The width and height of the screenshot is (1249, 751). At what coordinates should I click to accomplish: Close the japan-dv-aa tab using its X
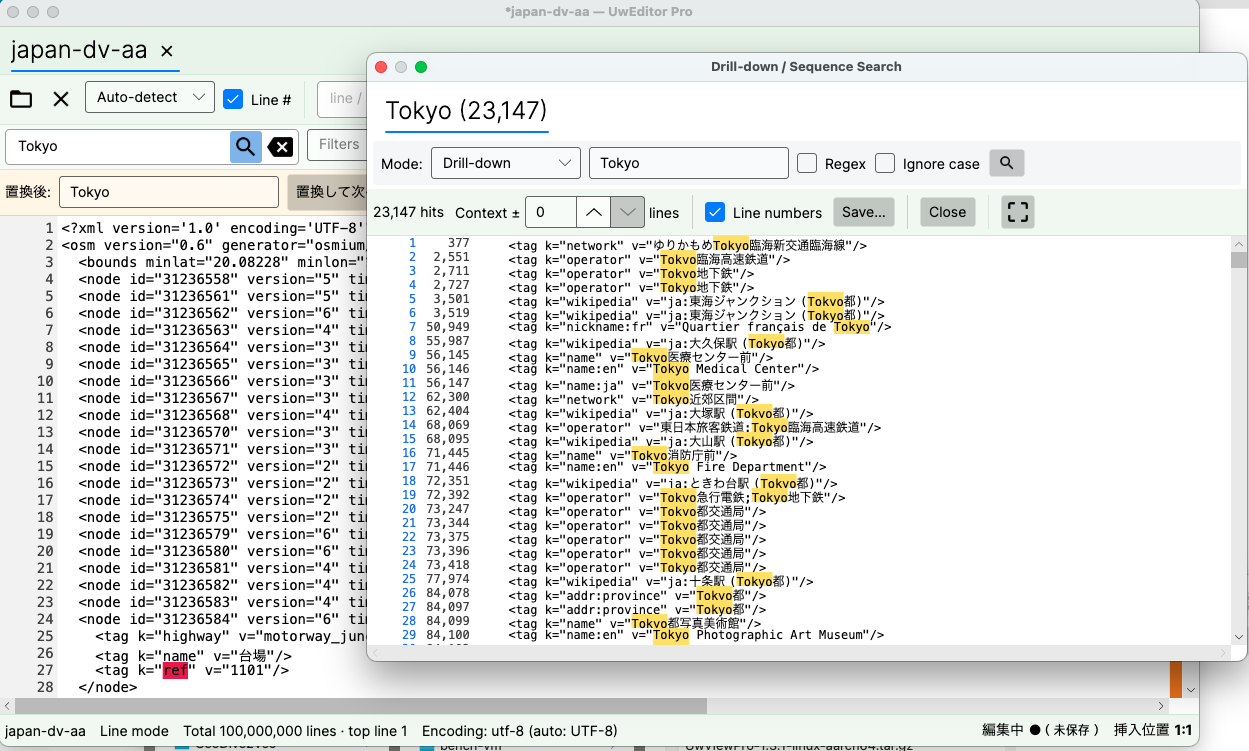click(x=167, y=51)
